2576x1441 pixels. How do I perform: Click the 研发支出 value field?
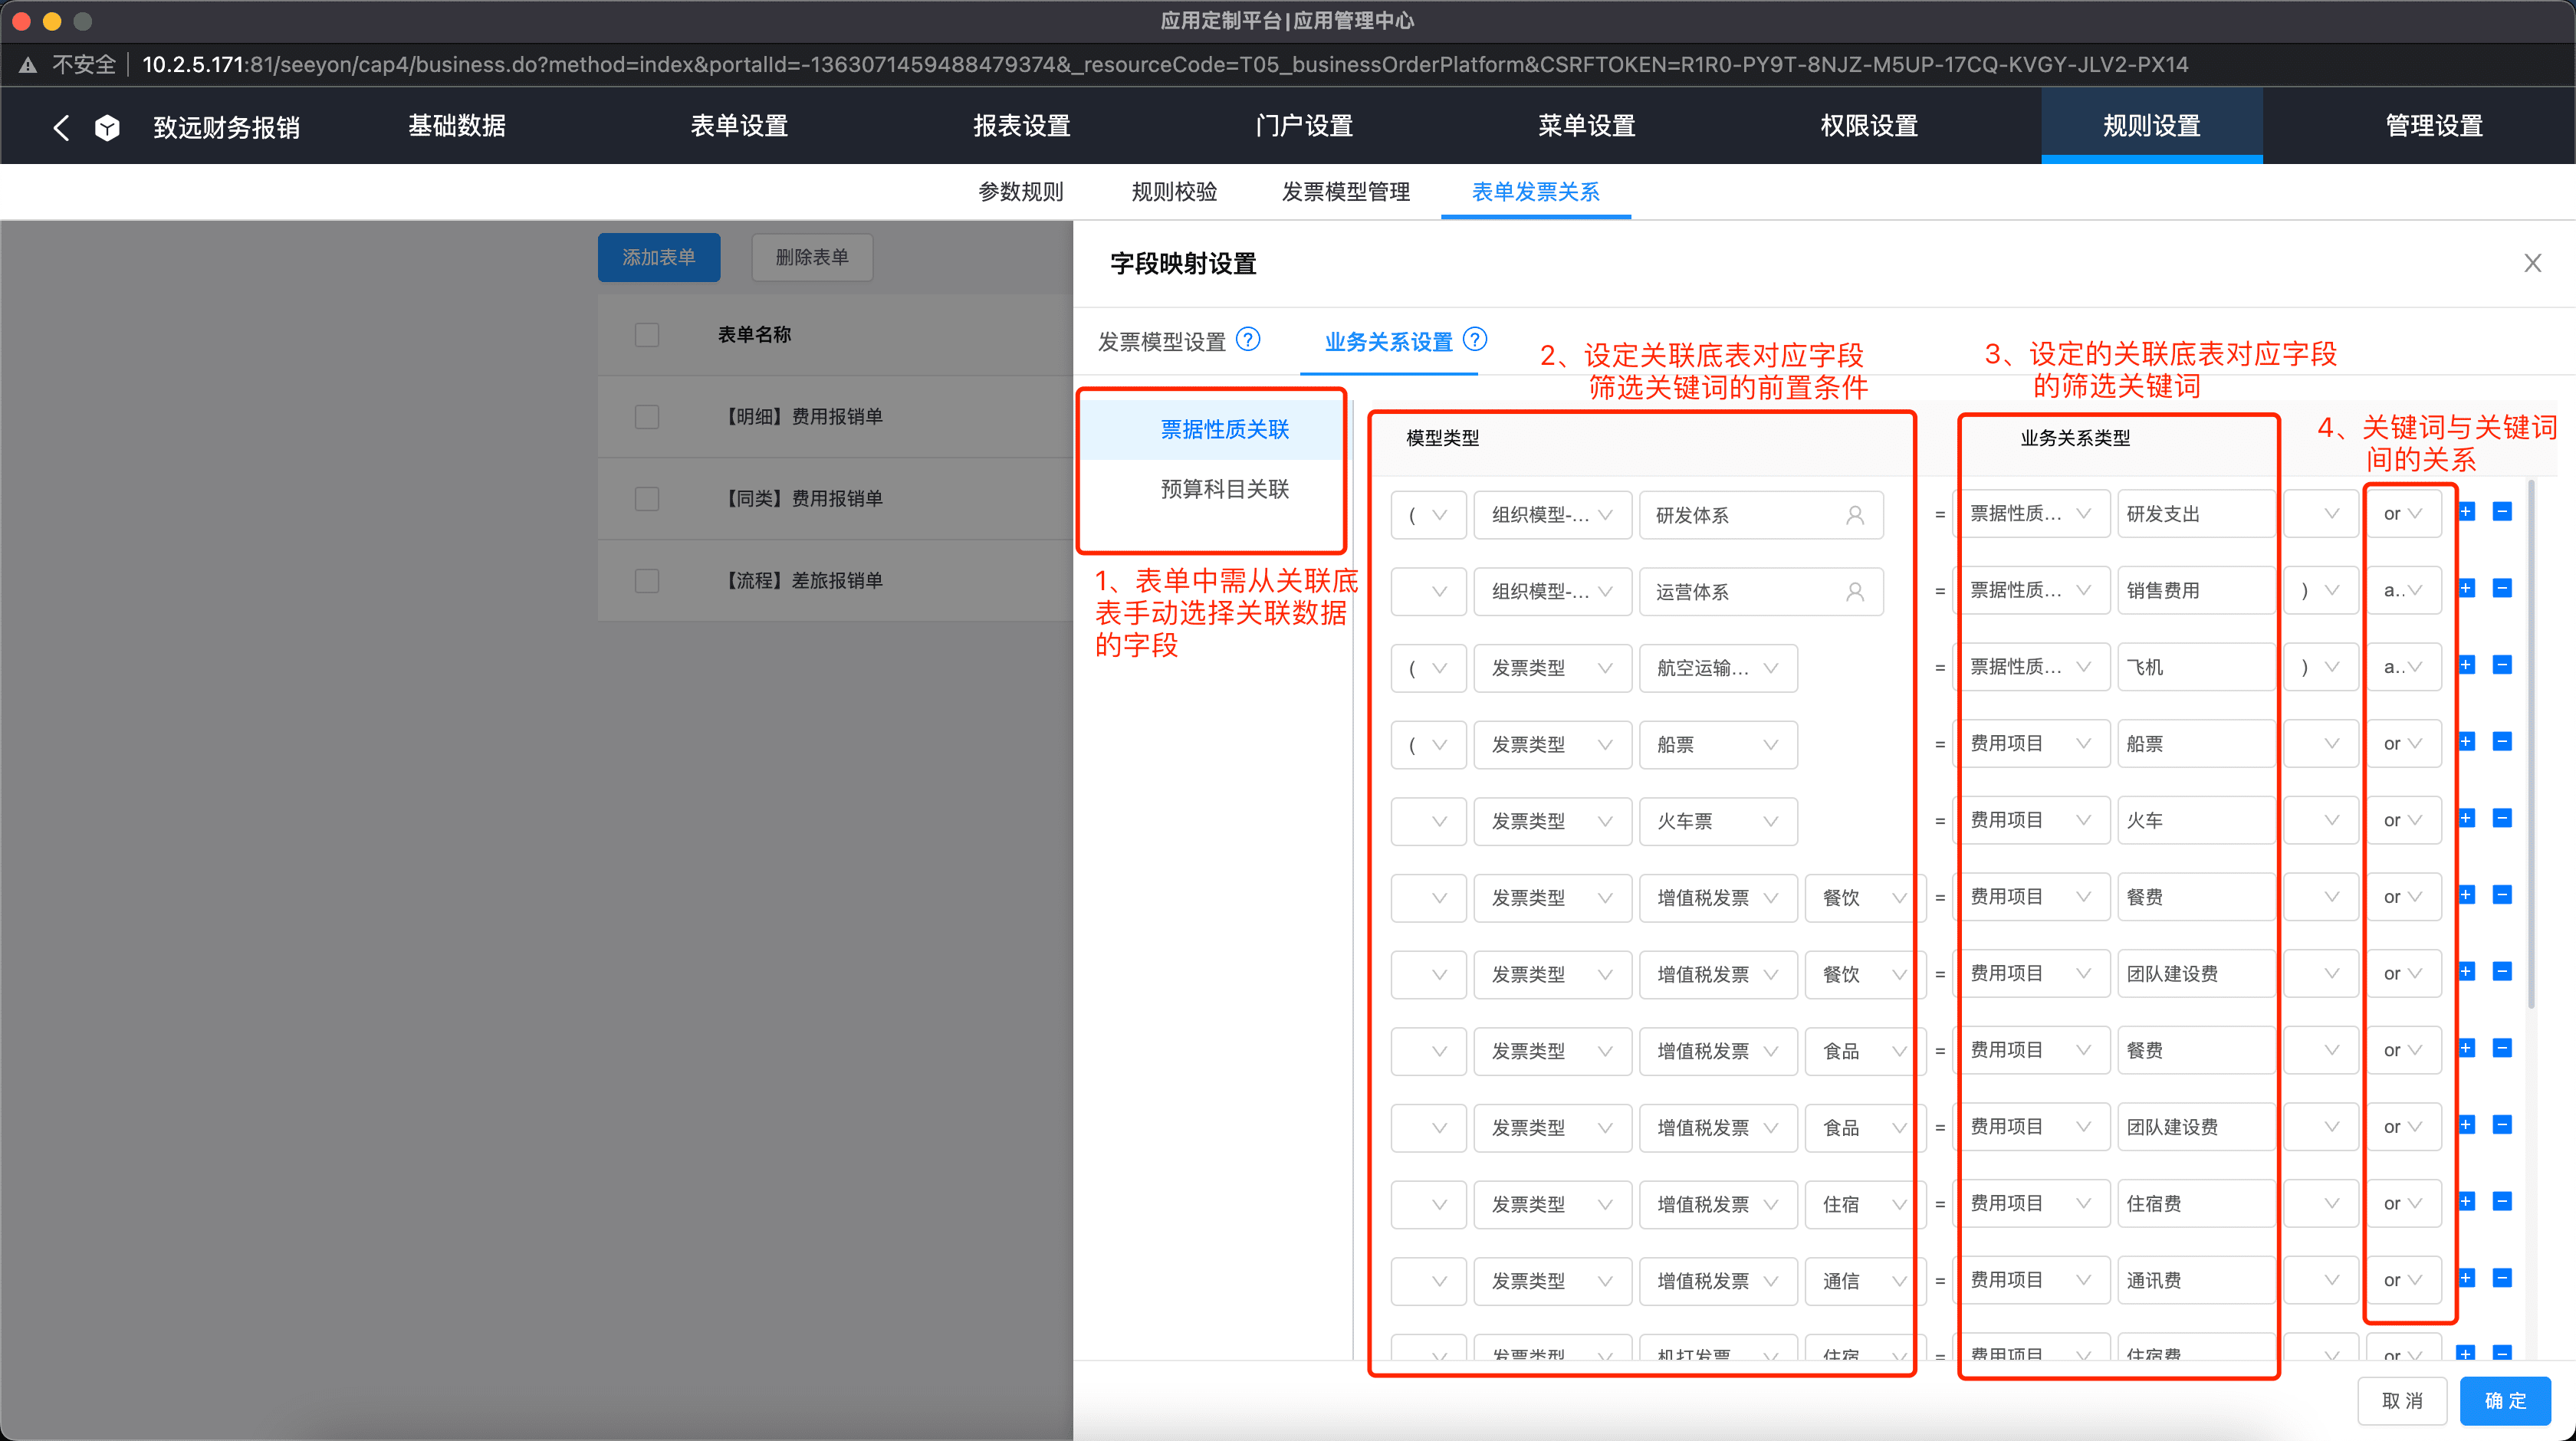coord(2196,513)
